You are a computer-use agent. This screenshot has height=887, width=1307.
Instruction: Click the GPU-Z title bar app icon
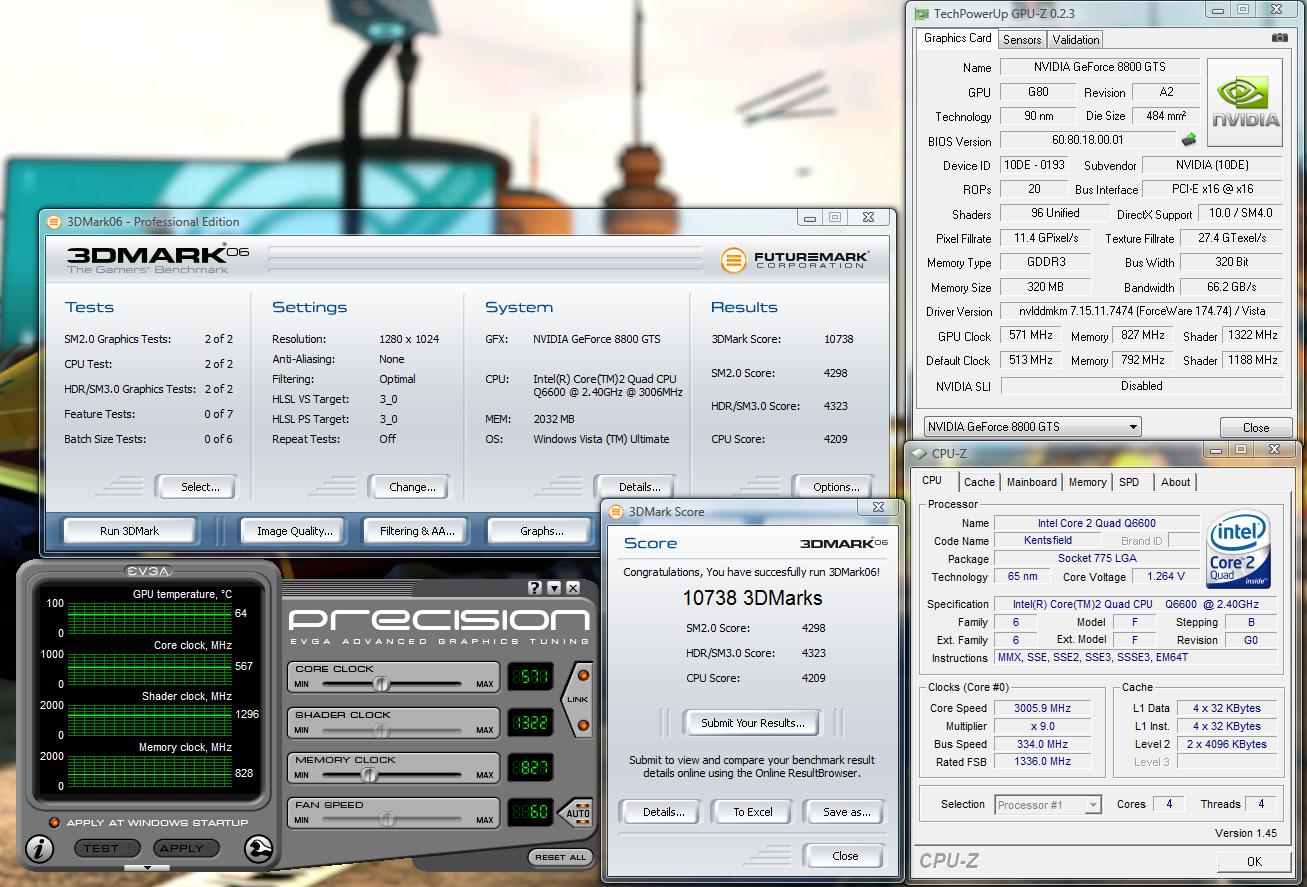(x=921, y=13)
